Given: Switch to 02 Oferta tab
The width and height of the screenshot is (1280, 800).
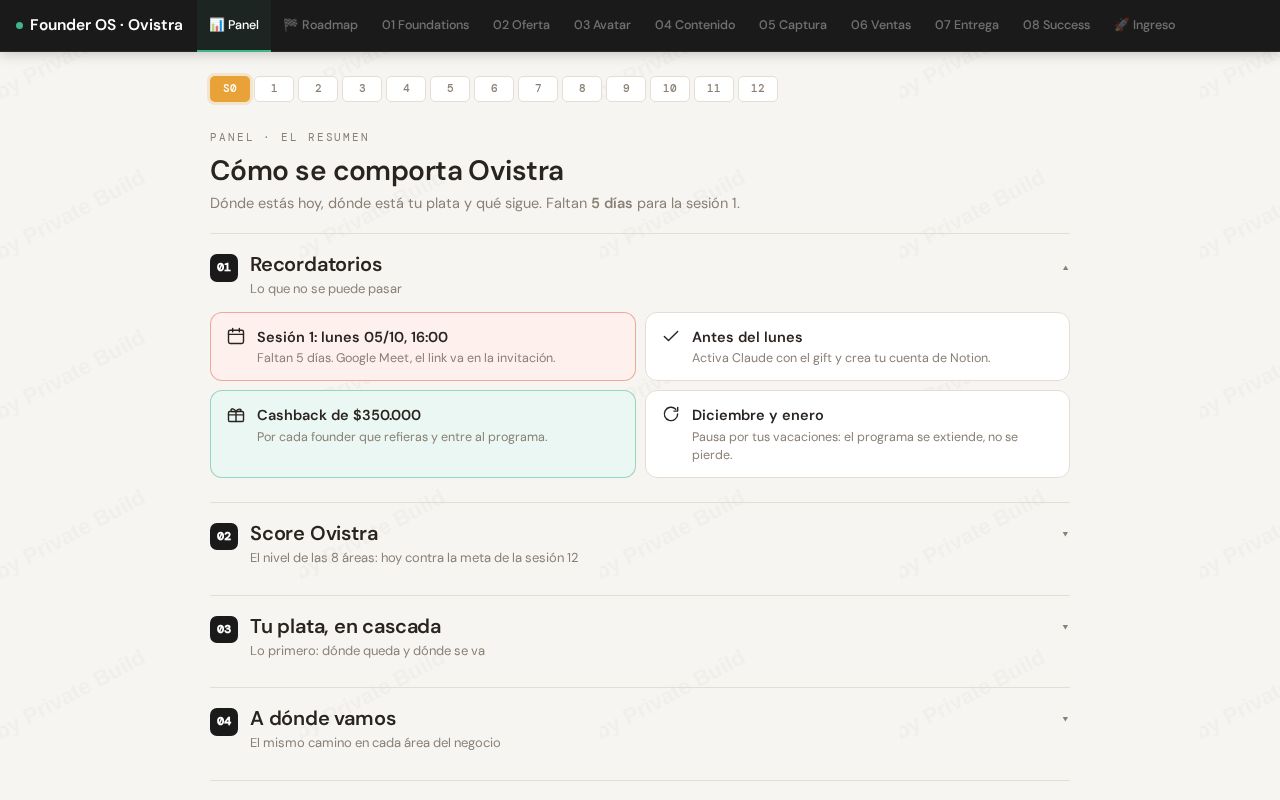Looking at the screenshot, I should tap(521, 25).
